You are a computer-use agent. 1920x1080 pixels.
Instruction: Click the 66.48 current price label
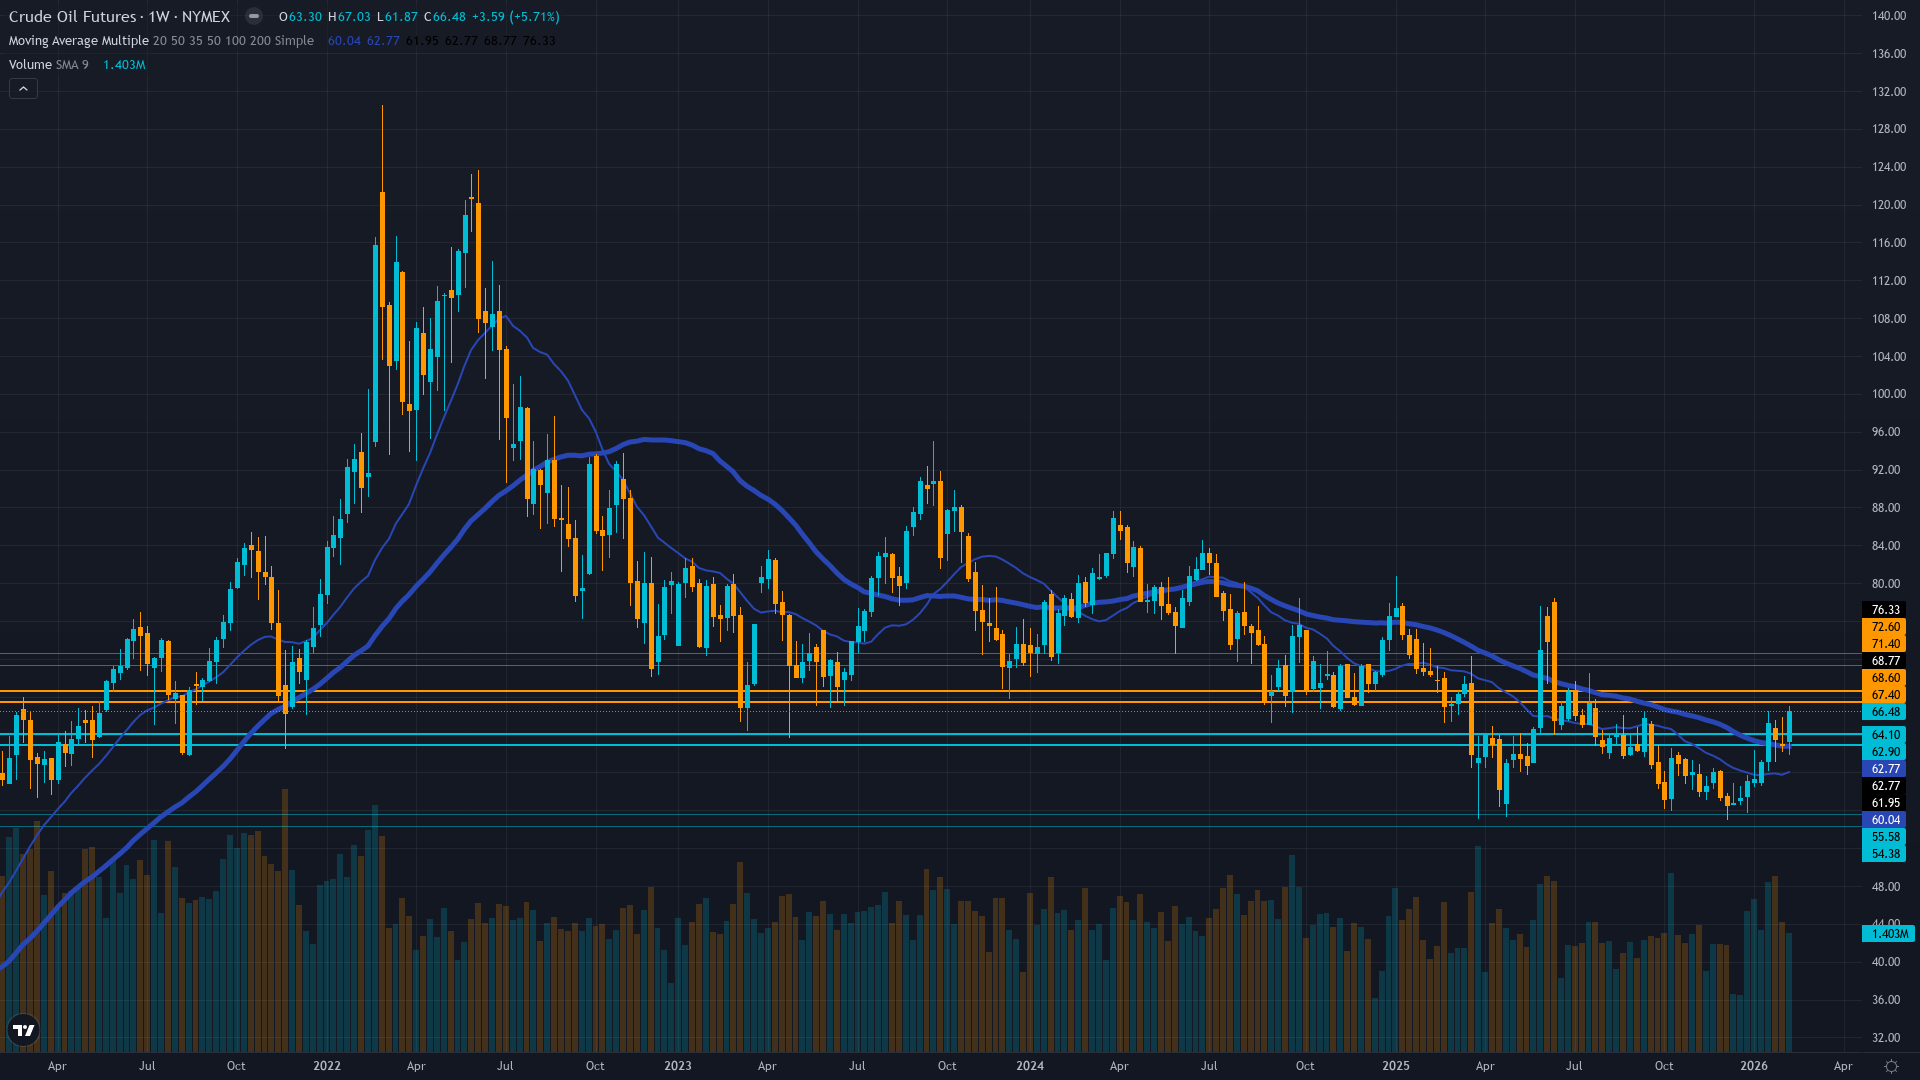click(1884, 712)
